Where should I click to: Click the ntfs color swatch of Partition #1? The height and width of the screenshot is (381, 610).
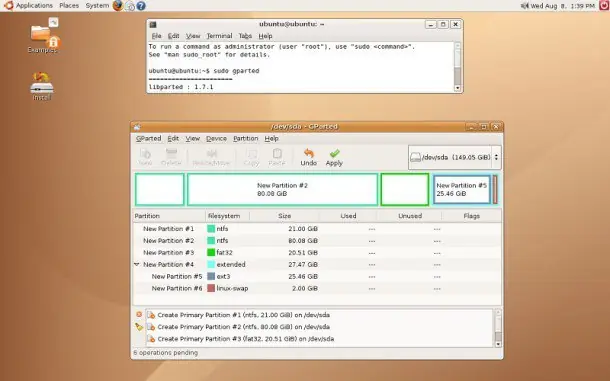(211, 229)
